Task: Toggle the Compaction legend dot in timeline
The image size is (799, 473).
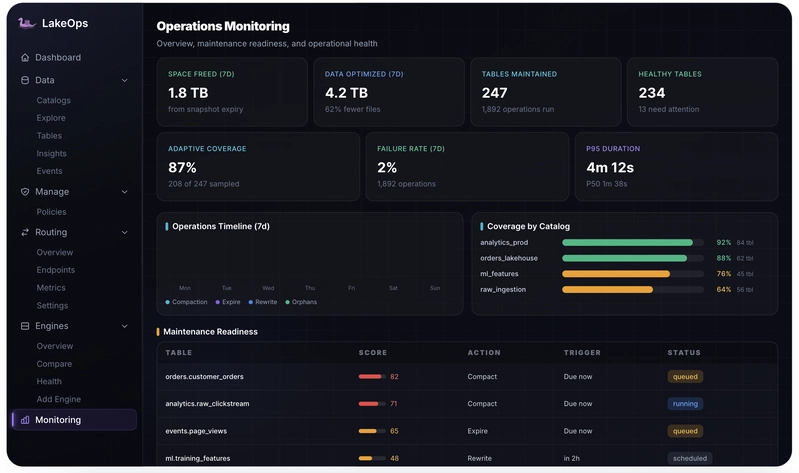Action: point(168,302)
